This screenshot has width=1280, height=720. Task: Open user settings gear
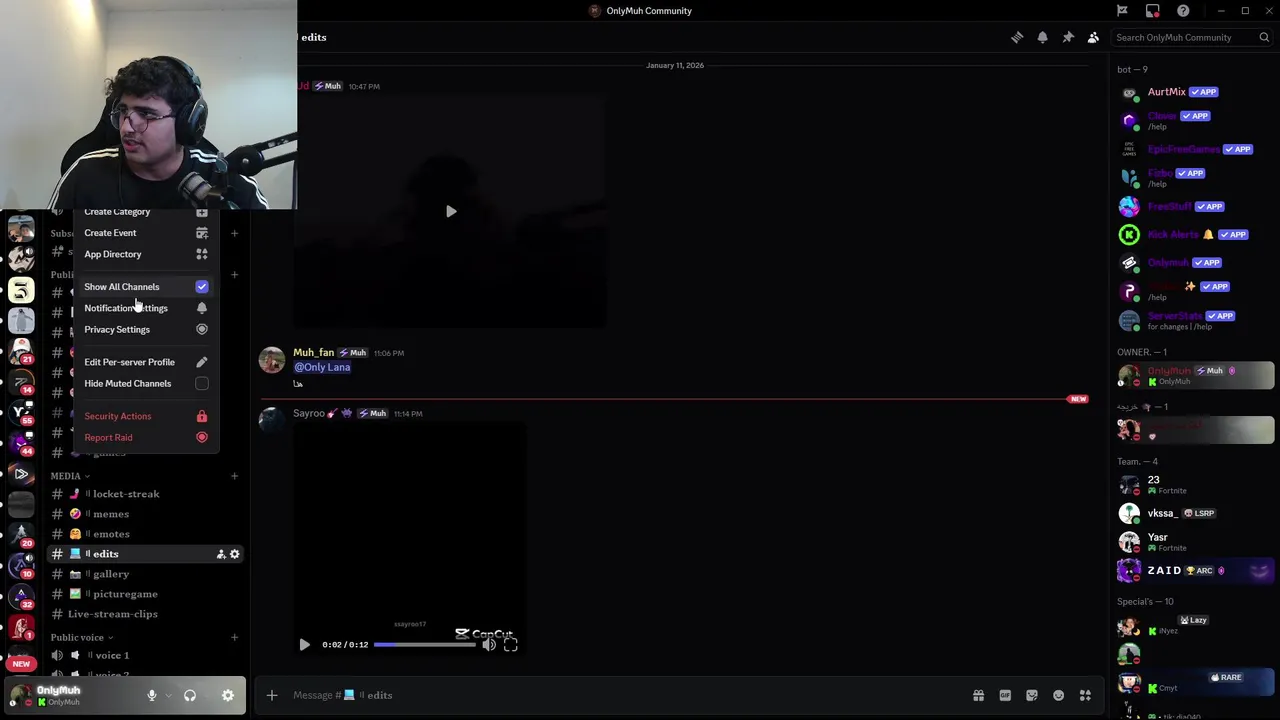click(228, 695)
